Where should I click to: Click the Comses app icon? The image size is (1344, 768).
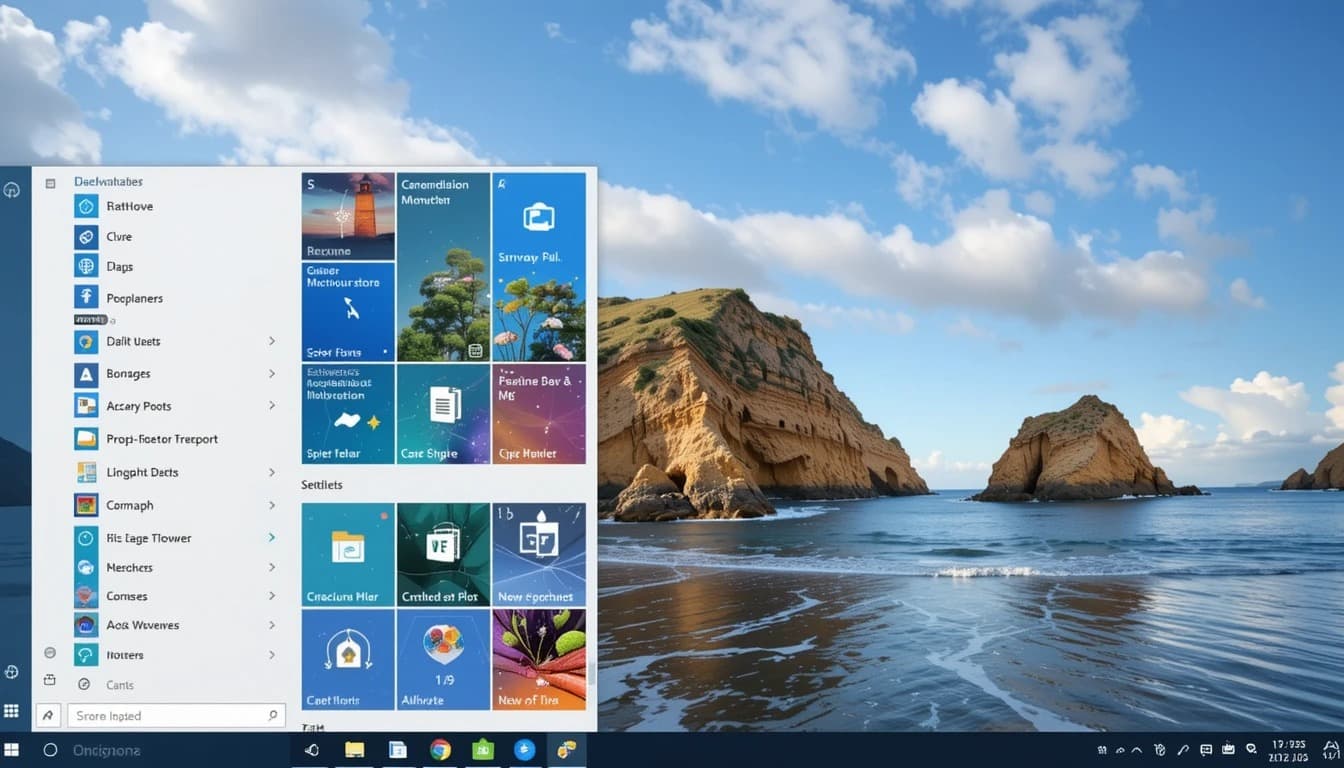pos(86,596)
